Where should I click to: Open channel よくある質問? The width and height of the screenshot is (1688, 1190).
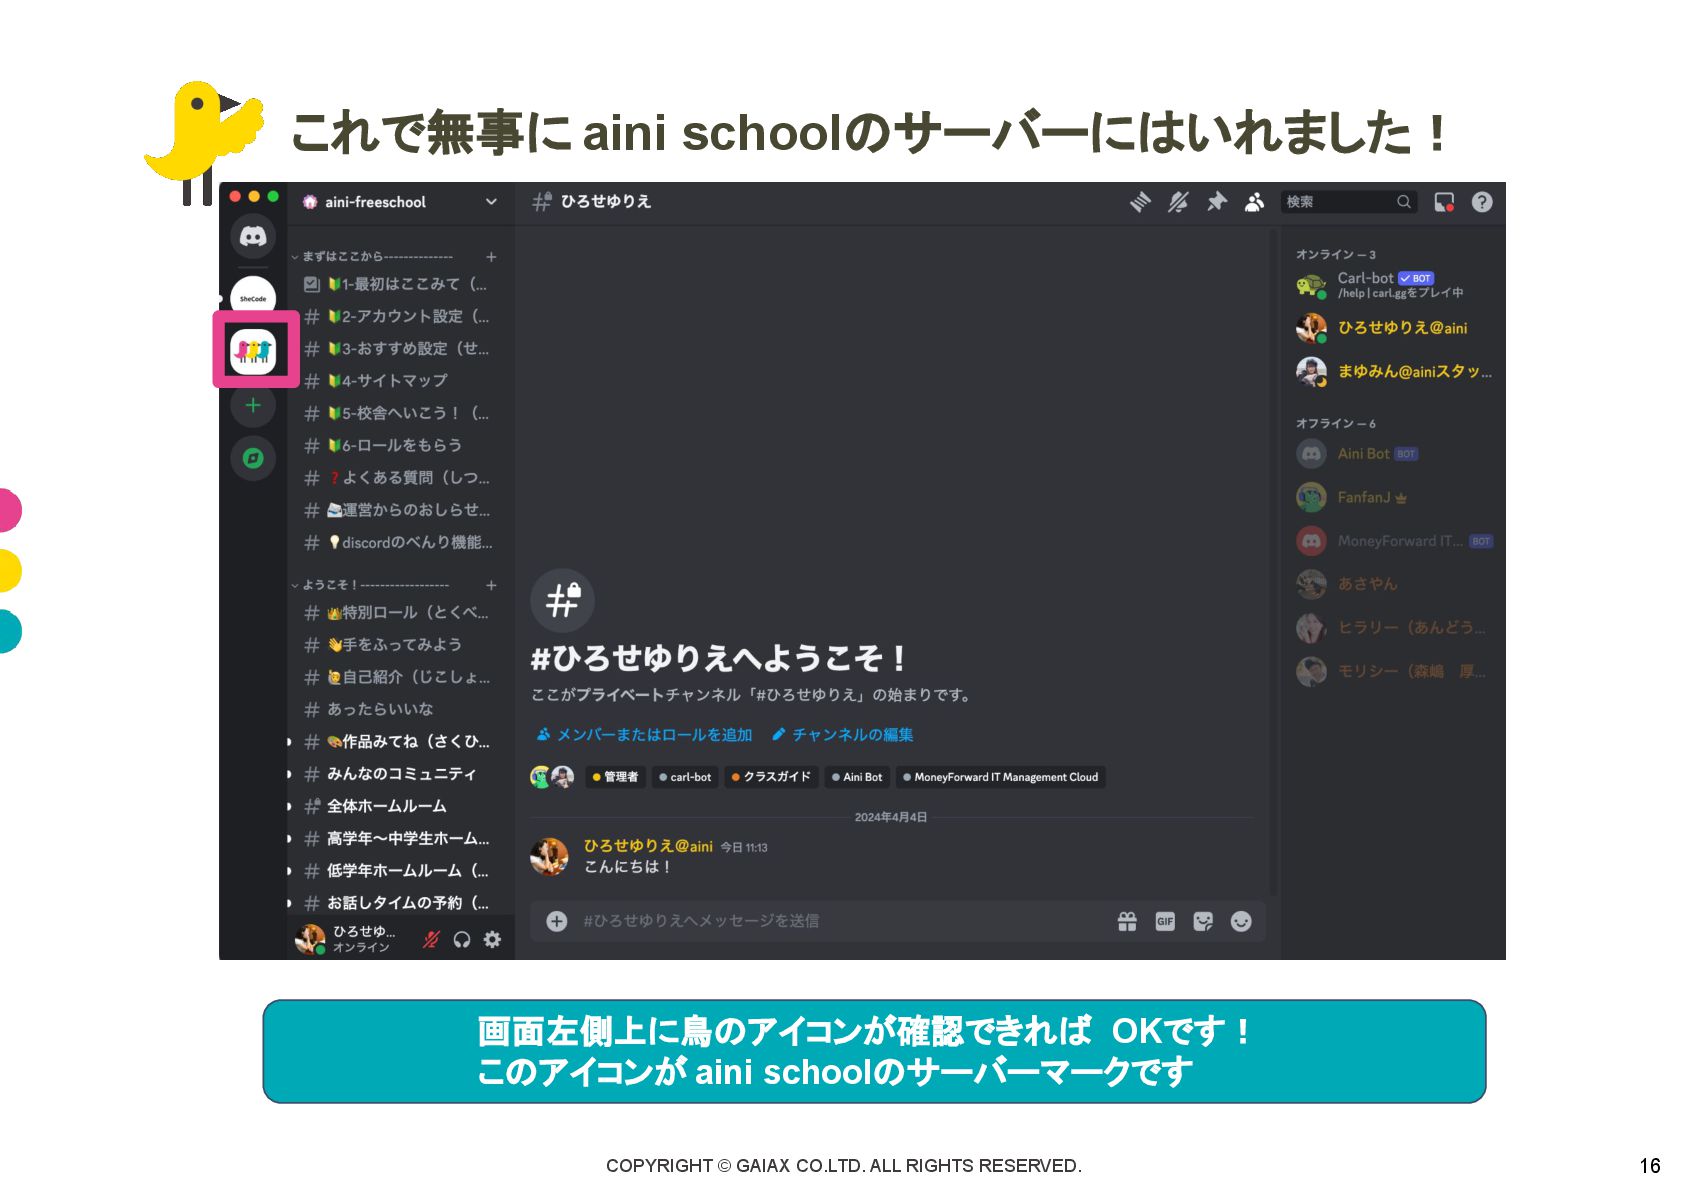397,477
